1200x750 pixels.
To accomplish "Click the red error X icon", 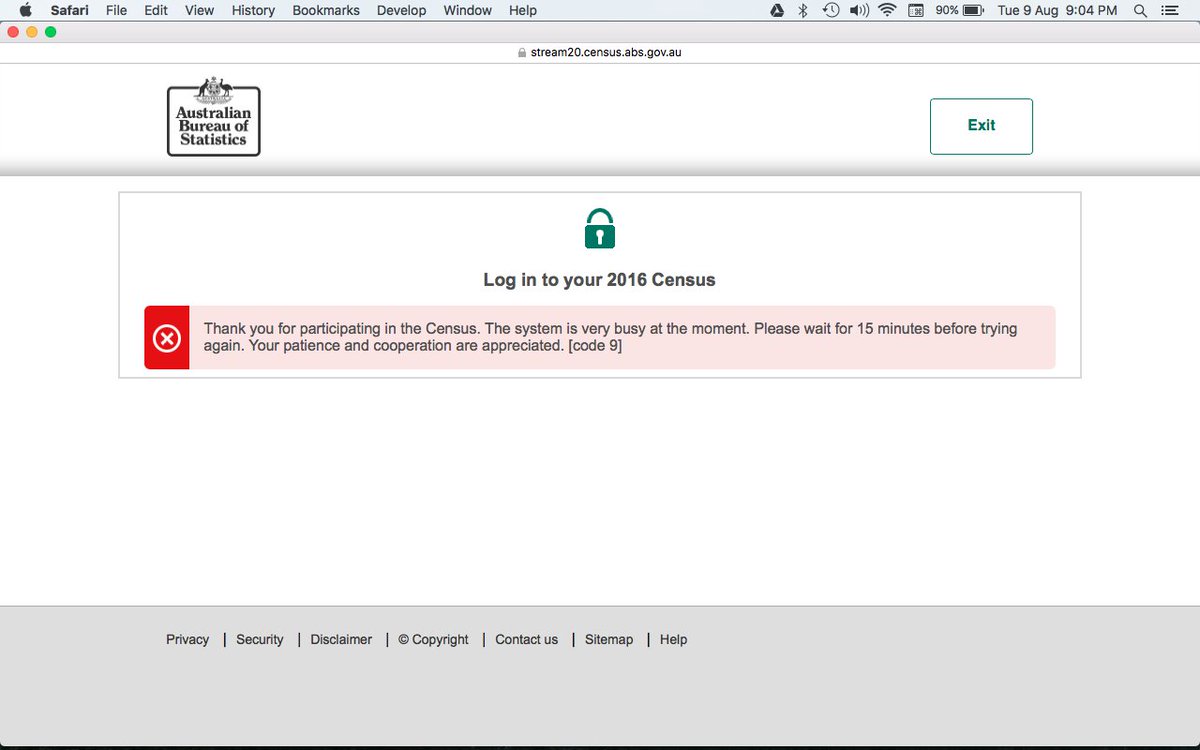I will pos(167,338).
